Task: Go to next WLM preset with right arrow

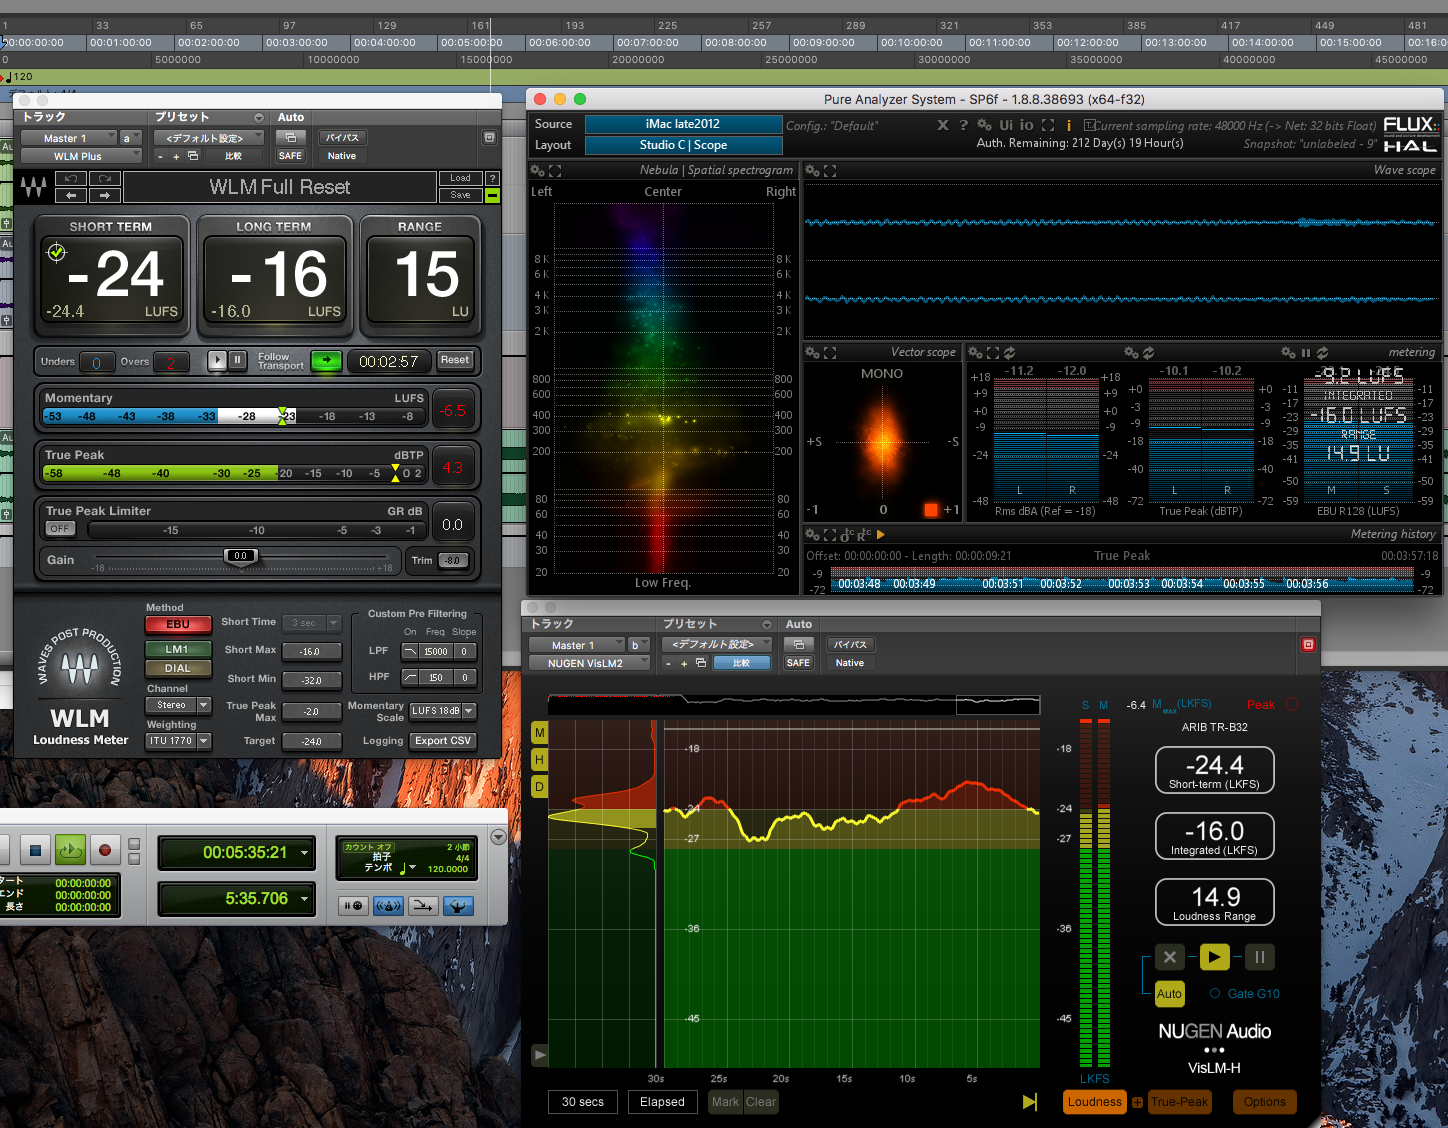Action: (x=105, y=195)
